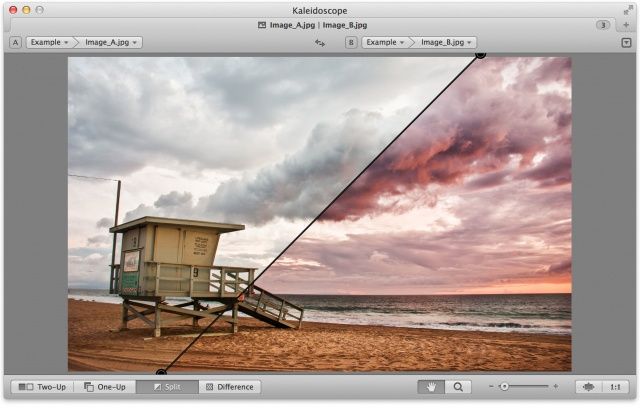Expand the far-right path bar menu arrow

point(627,43)
